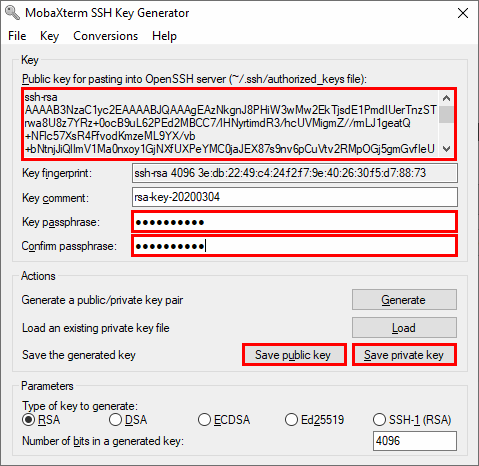Click the Generate button
The height and width of the screenshot is (466, 479).
click(x=404, y=300)
